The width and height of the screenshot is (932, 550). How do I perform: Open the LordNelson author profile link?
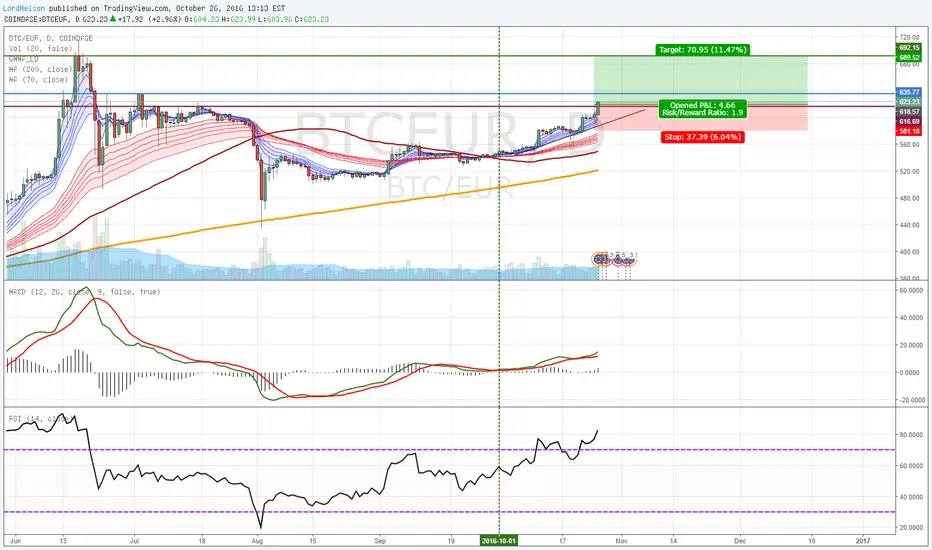pyautogui.click(x=24, y=8)
